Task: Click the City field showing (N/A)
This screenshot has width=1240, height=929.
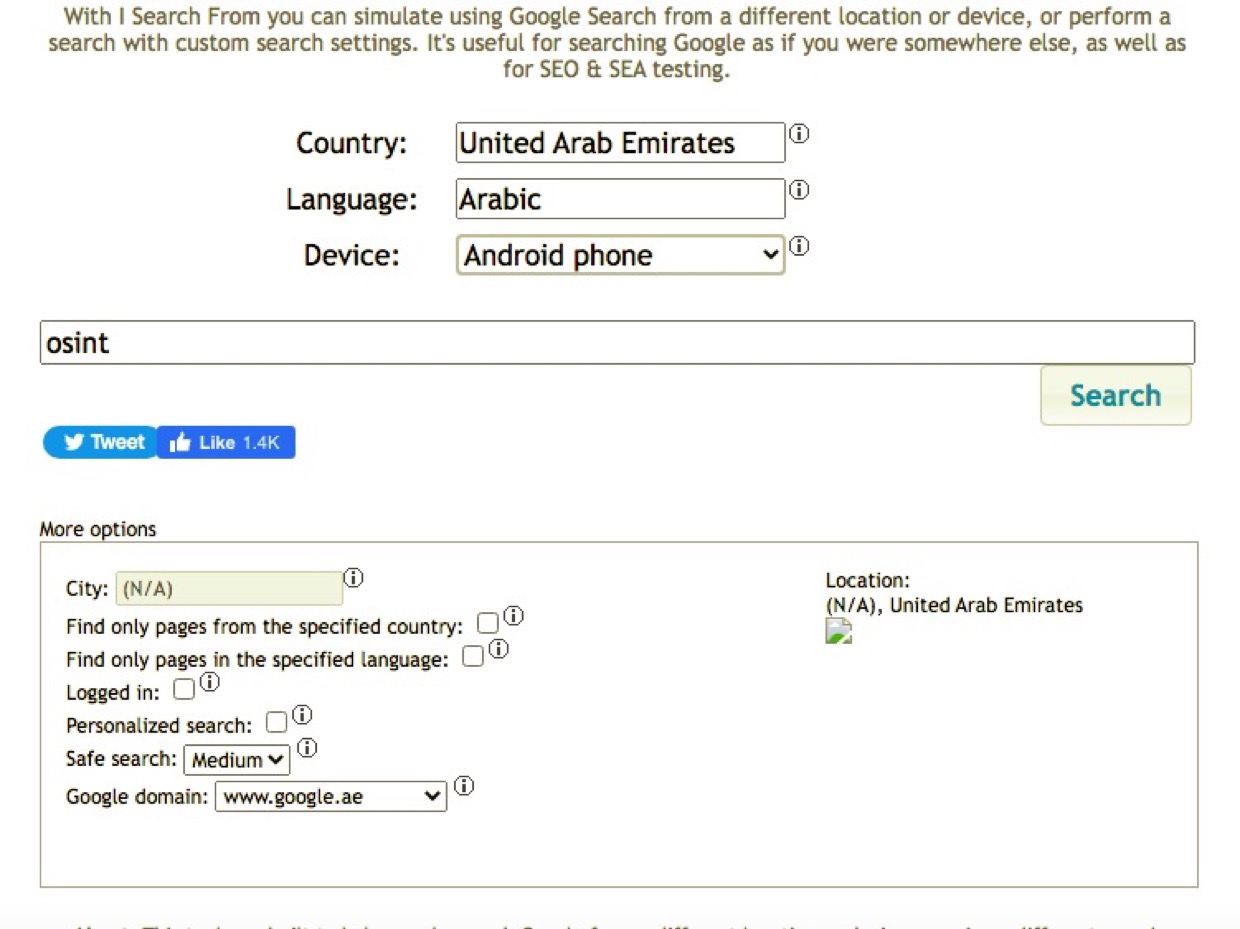Action: pyautogui.click(x=229, y=588)
